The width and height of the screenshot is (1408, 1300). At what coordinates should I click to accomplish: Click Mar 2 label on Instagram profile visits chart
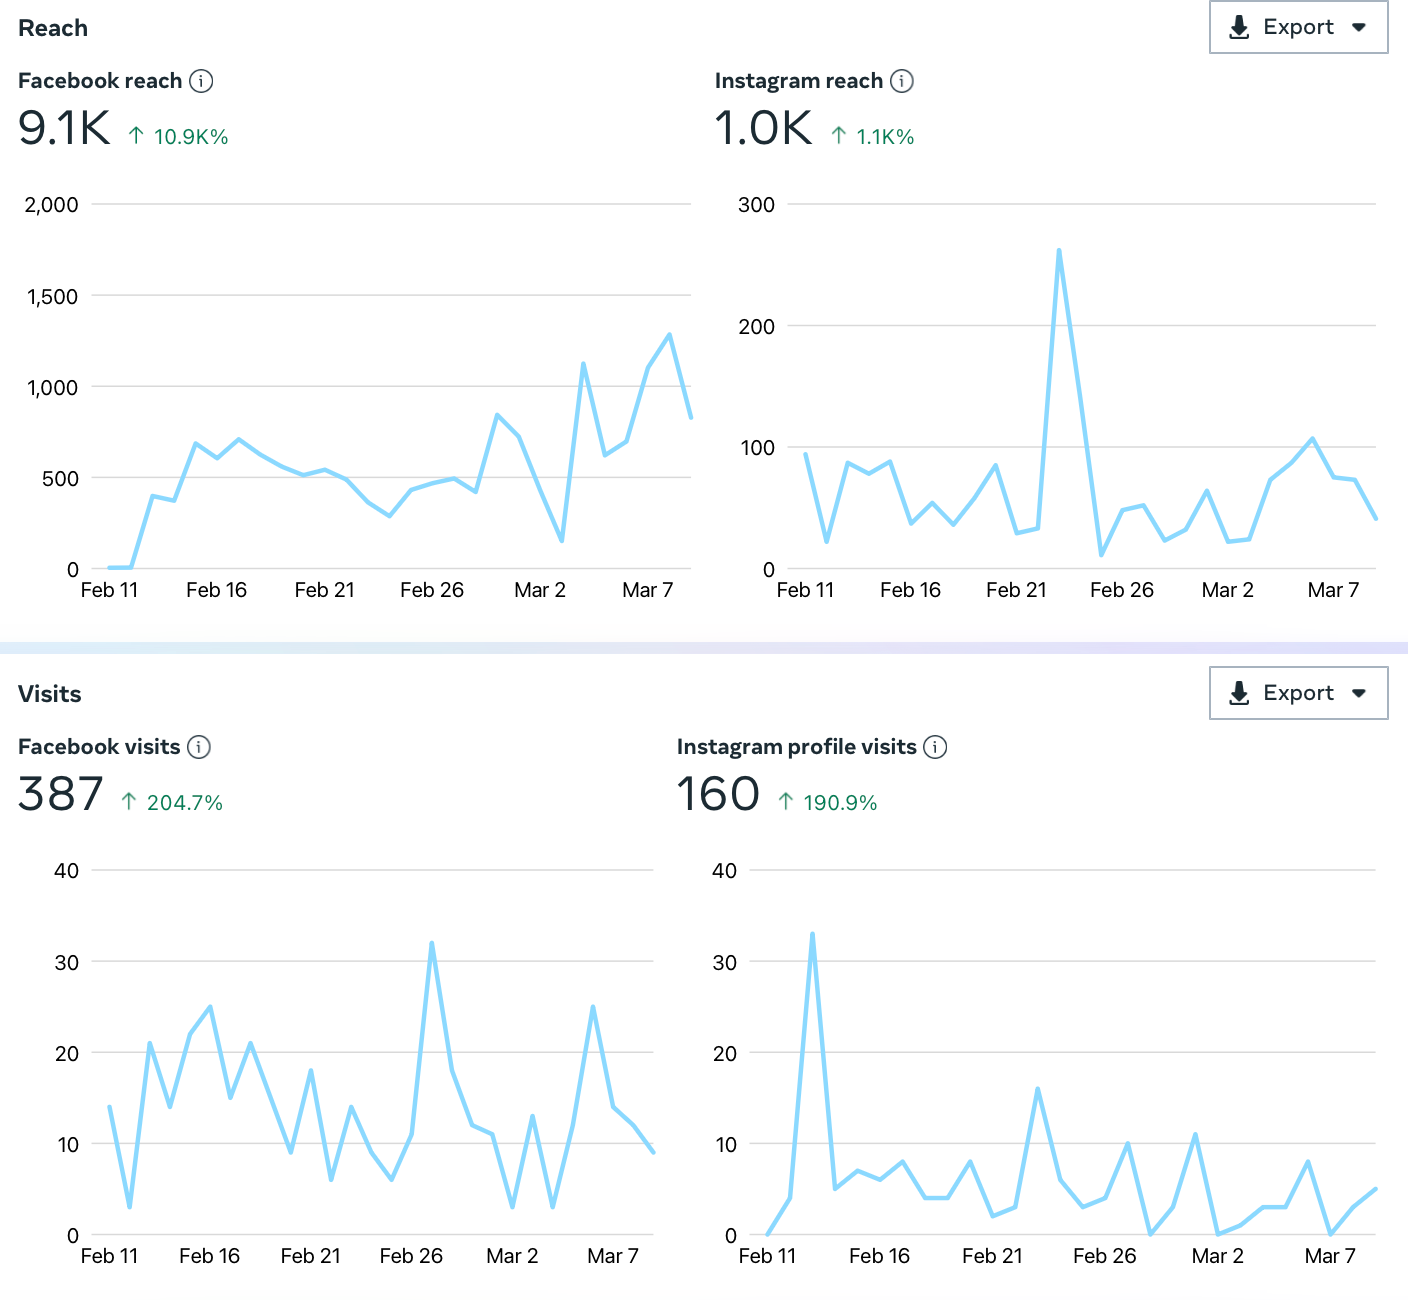click(1218, 1256)
